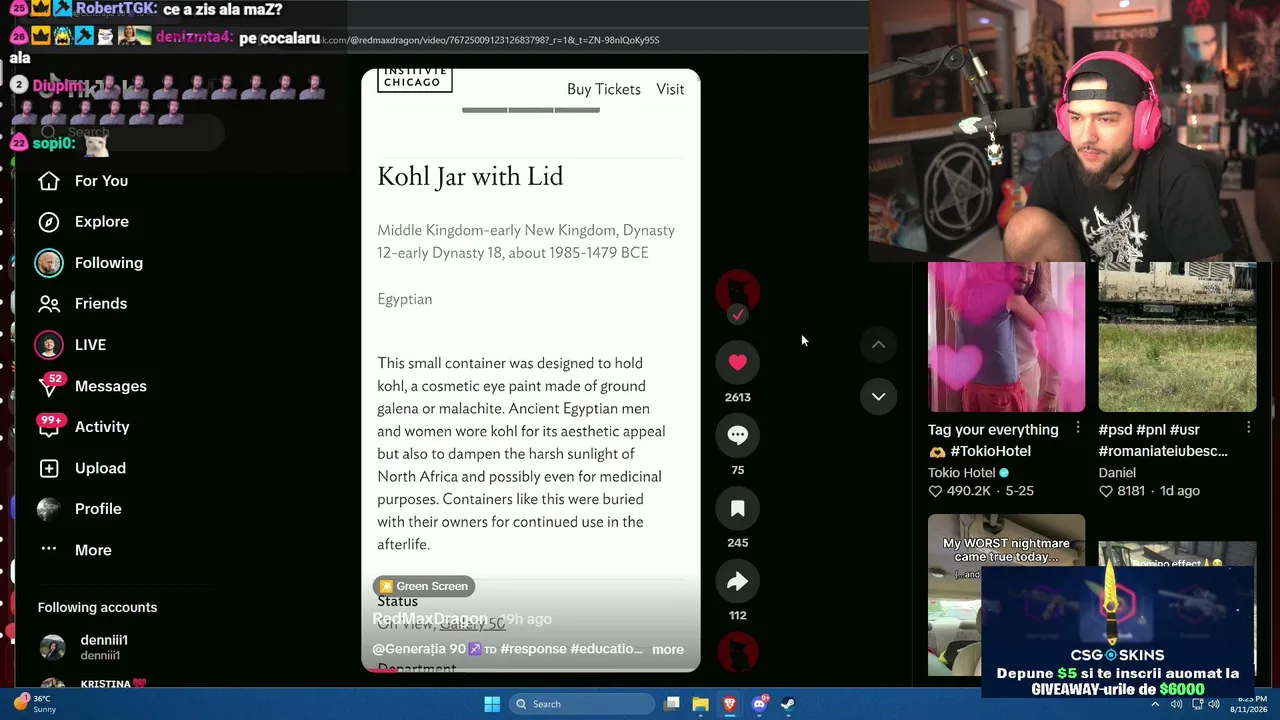Image resolution: width=1280 pixels, height=720 pixels.
Task: Open Task View on the taskbar
Action: pyautogui.click(x=672, y=704)
